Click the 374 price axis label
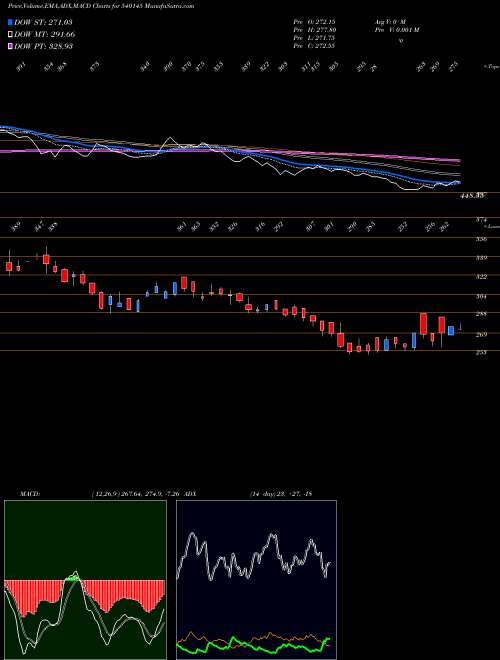The height and width of the screenshot is (660, 500). coord(482,220)
